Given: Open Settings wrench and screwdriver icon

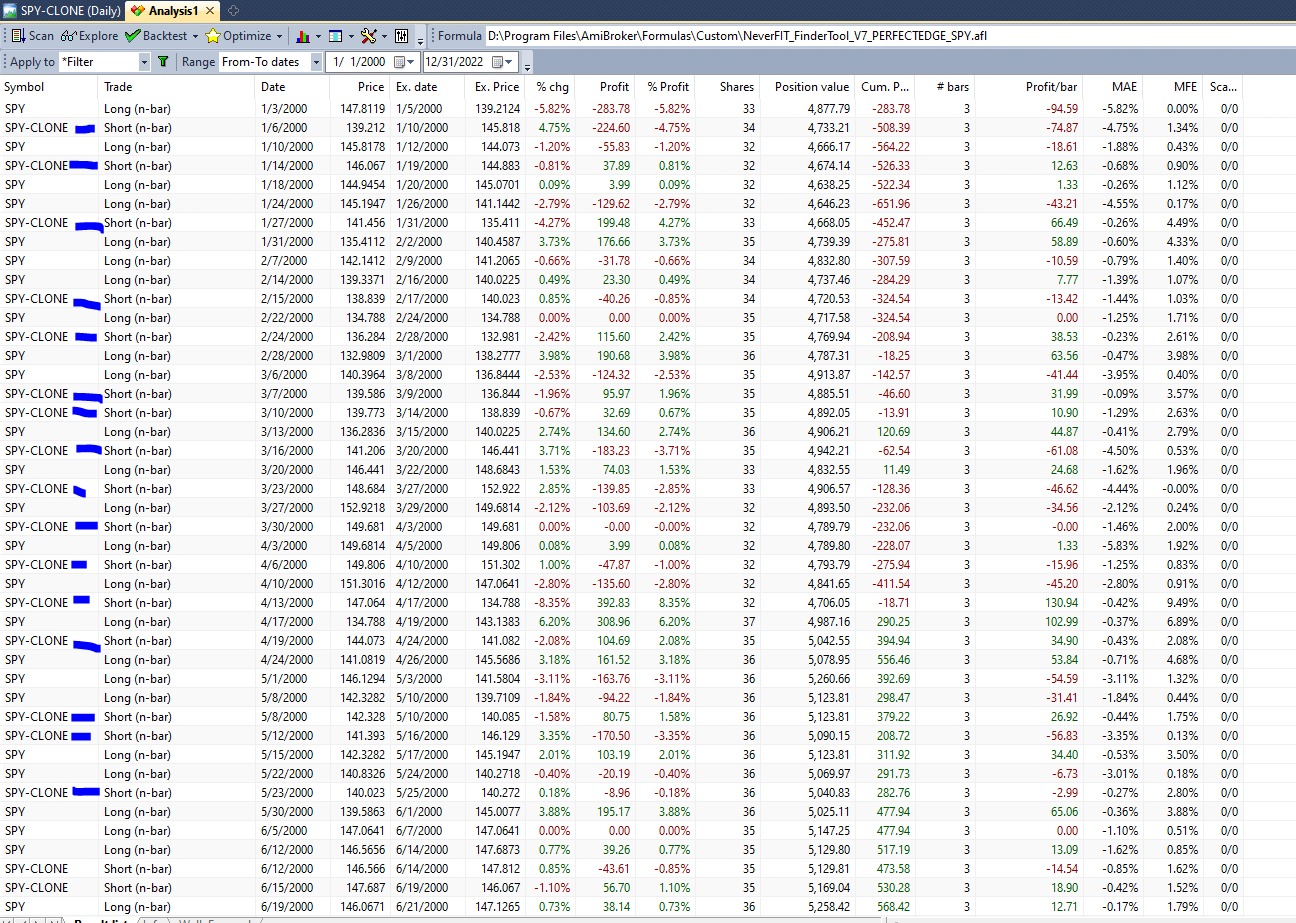Looking at the screenshot, I should pyautogui.click(x=368, y=36).
